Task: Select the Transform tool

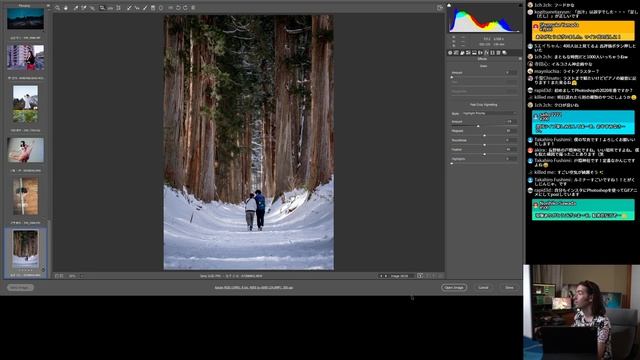Action: [118, 8]
